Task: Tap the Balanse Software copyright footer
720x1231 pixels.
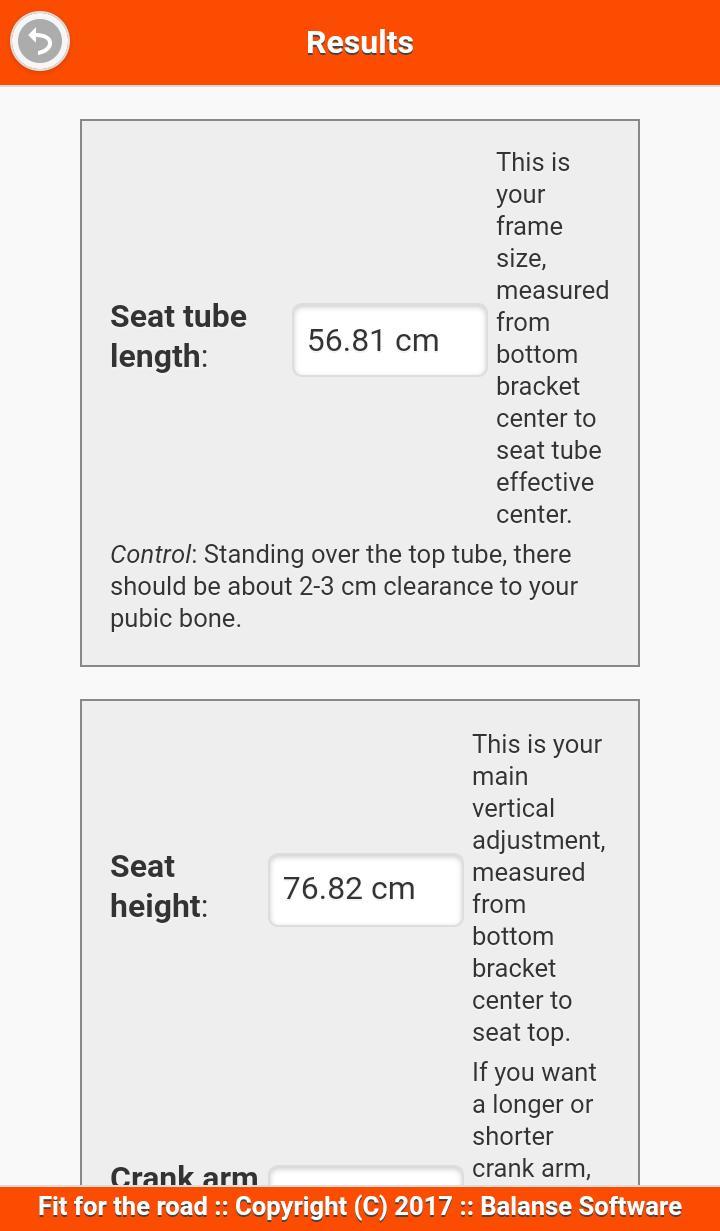Action: coord(580,1206)
